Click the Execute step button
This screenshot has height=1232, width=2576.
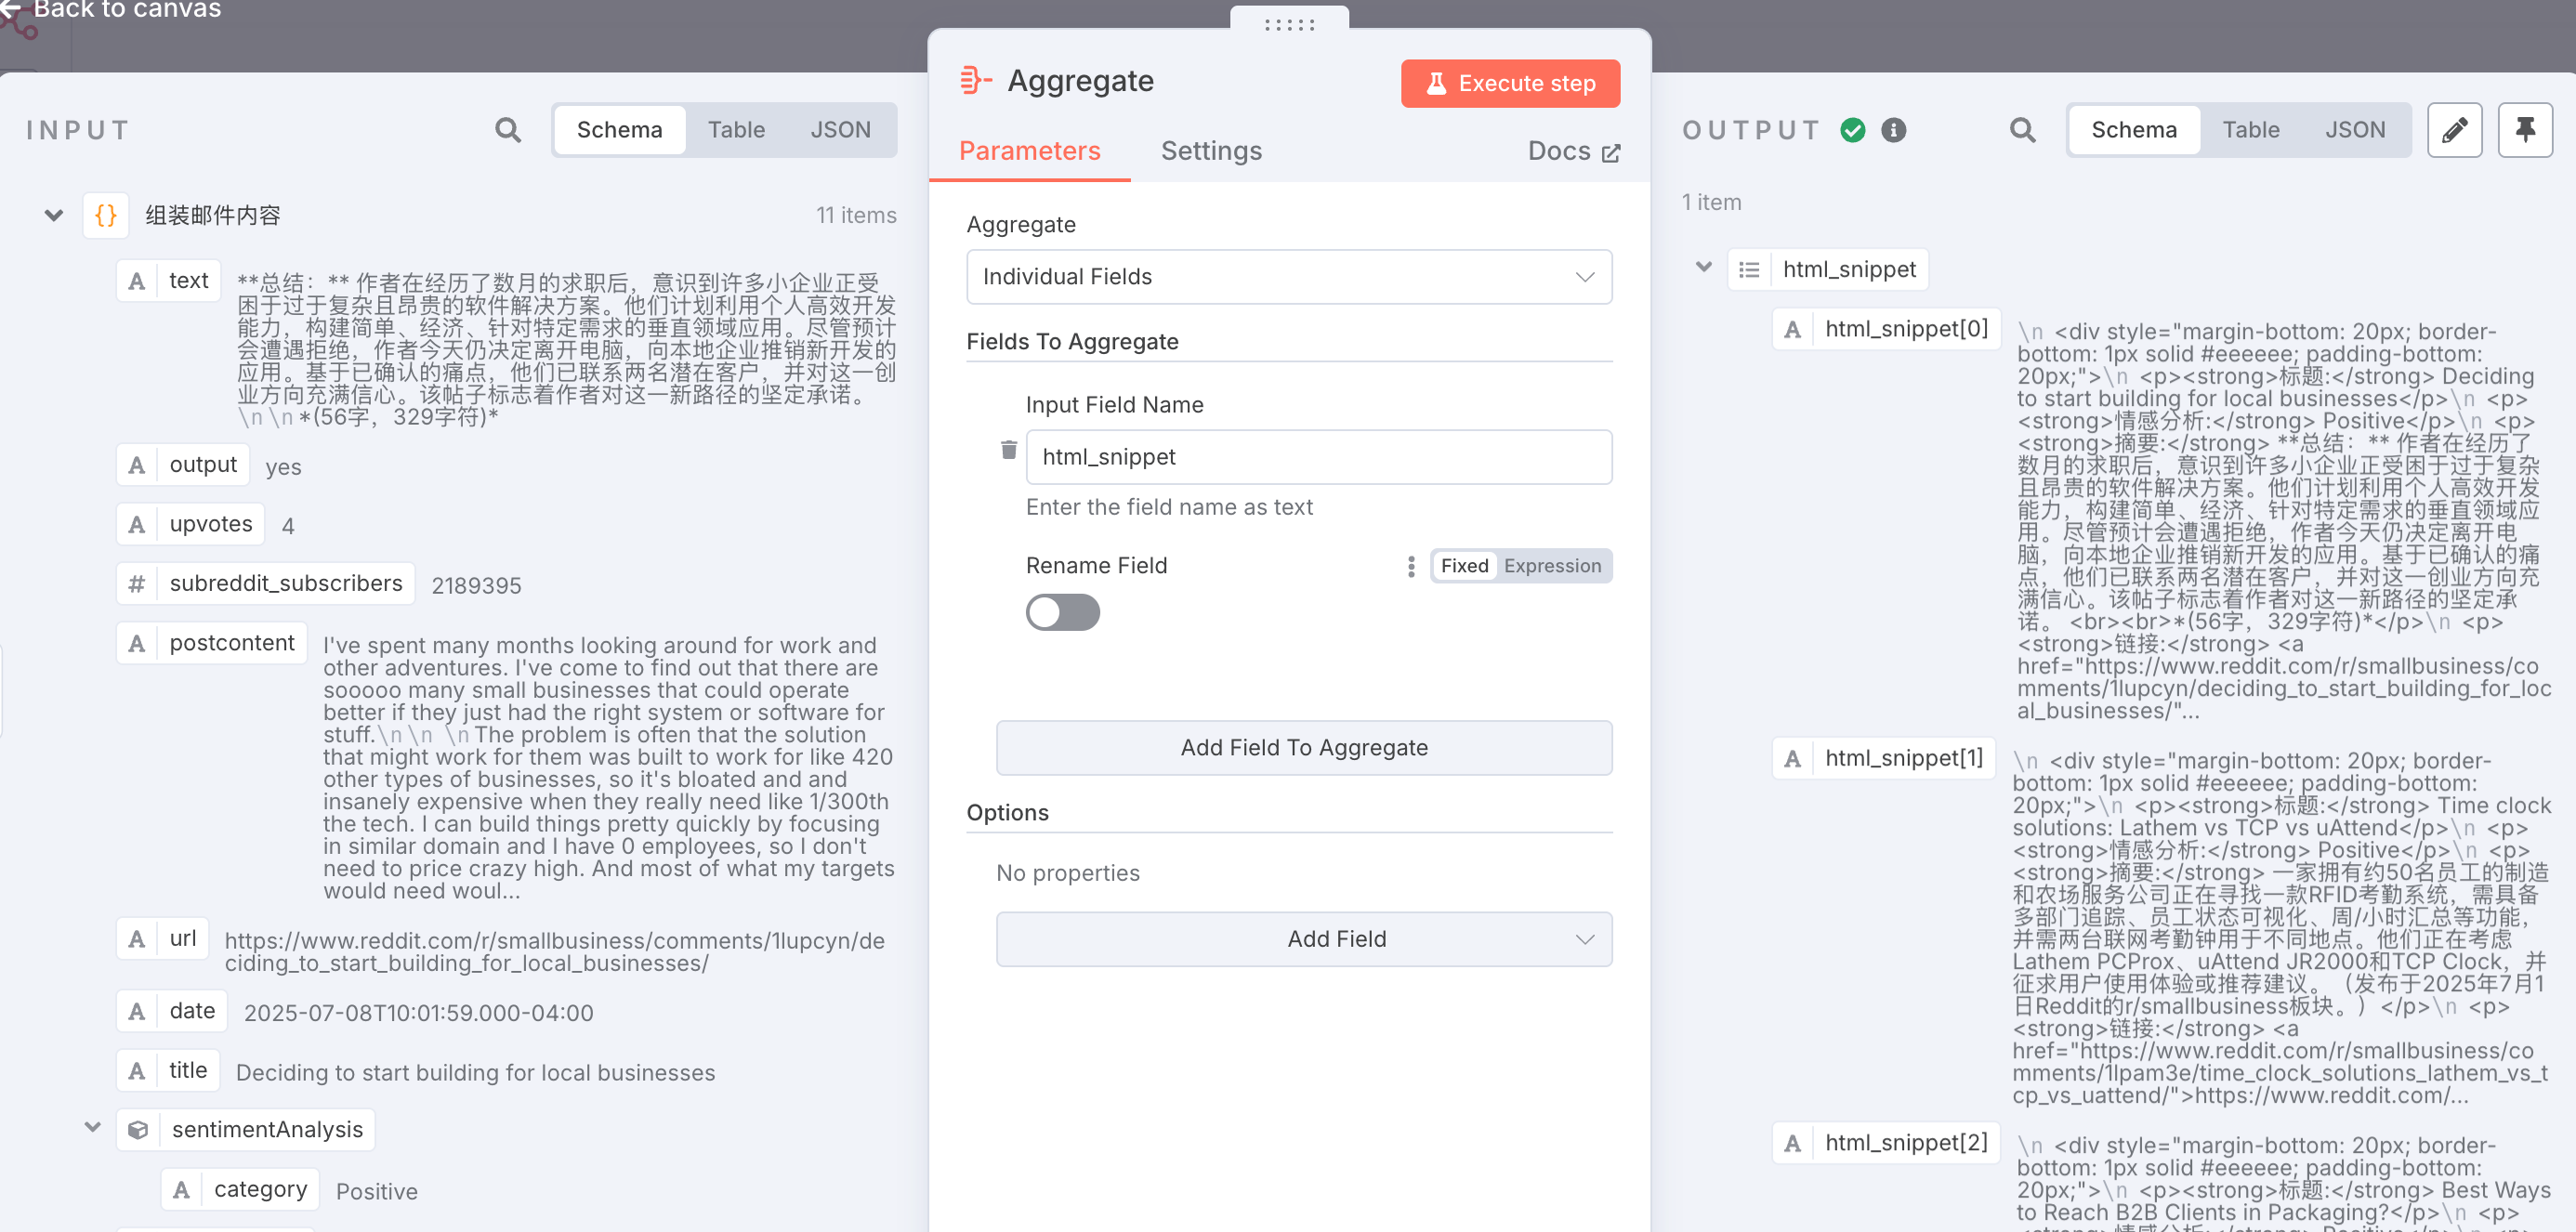click(x=1509, y=83)
